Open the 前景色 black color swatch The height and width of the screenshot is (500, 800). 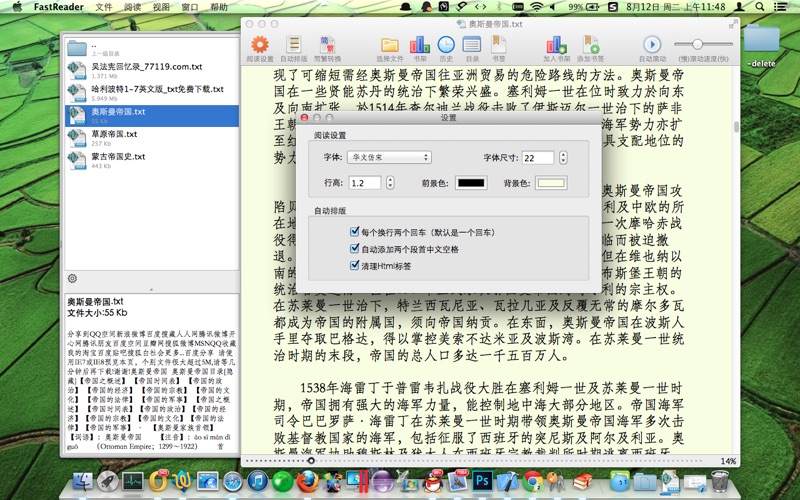pyautogui.click(x=471, y=183)
